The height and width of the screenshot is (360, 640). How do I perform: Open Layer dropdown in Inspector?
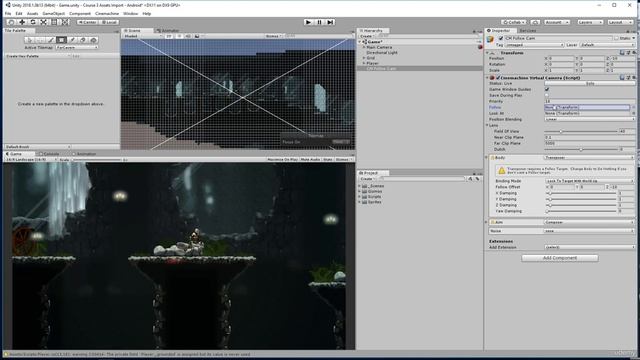click(x=607, y=45)
